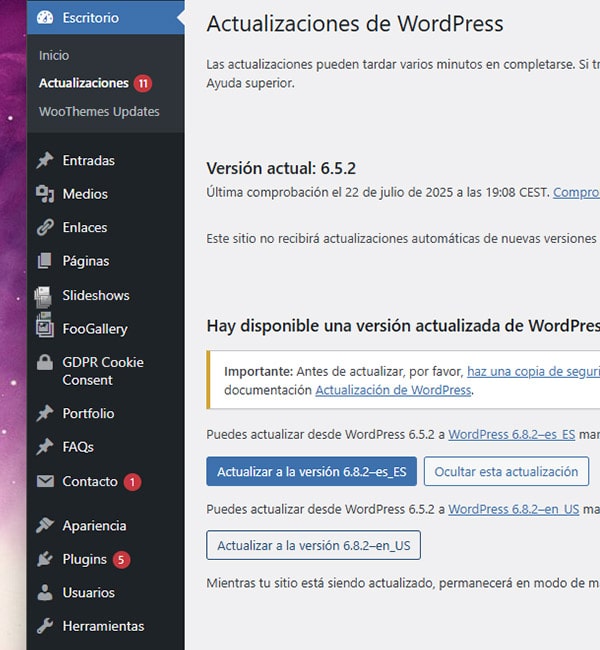This screenshot has width=600, height=650.
Task: Click the Entradas pushpin icon
Action: pyautogui.click(x=45, y=160)
